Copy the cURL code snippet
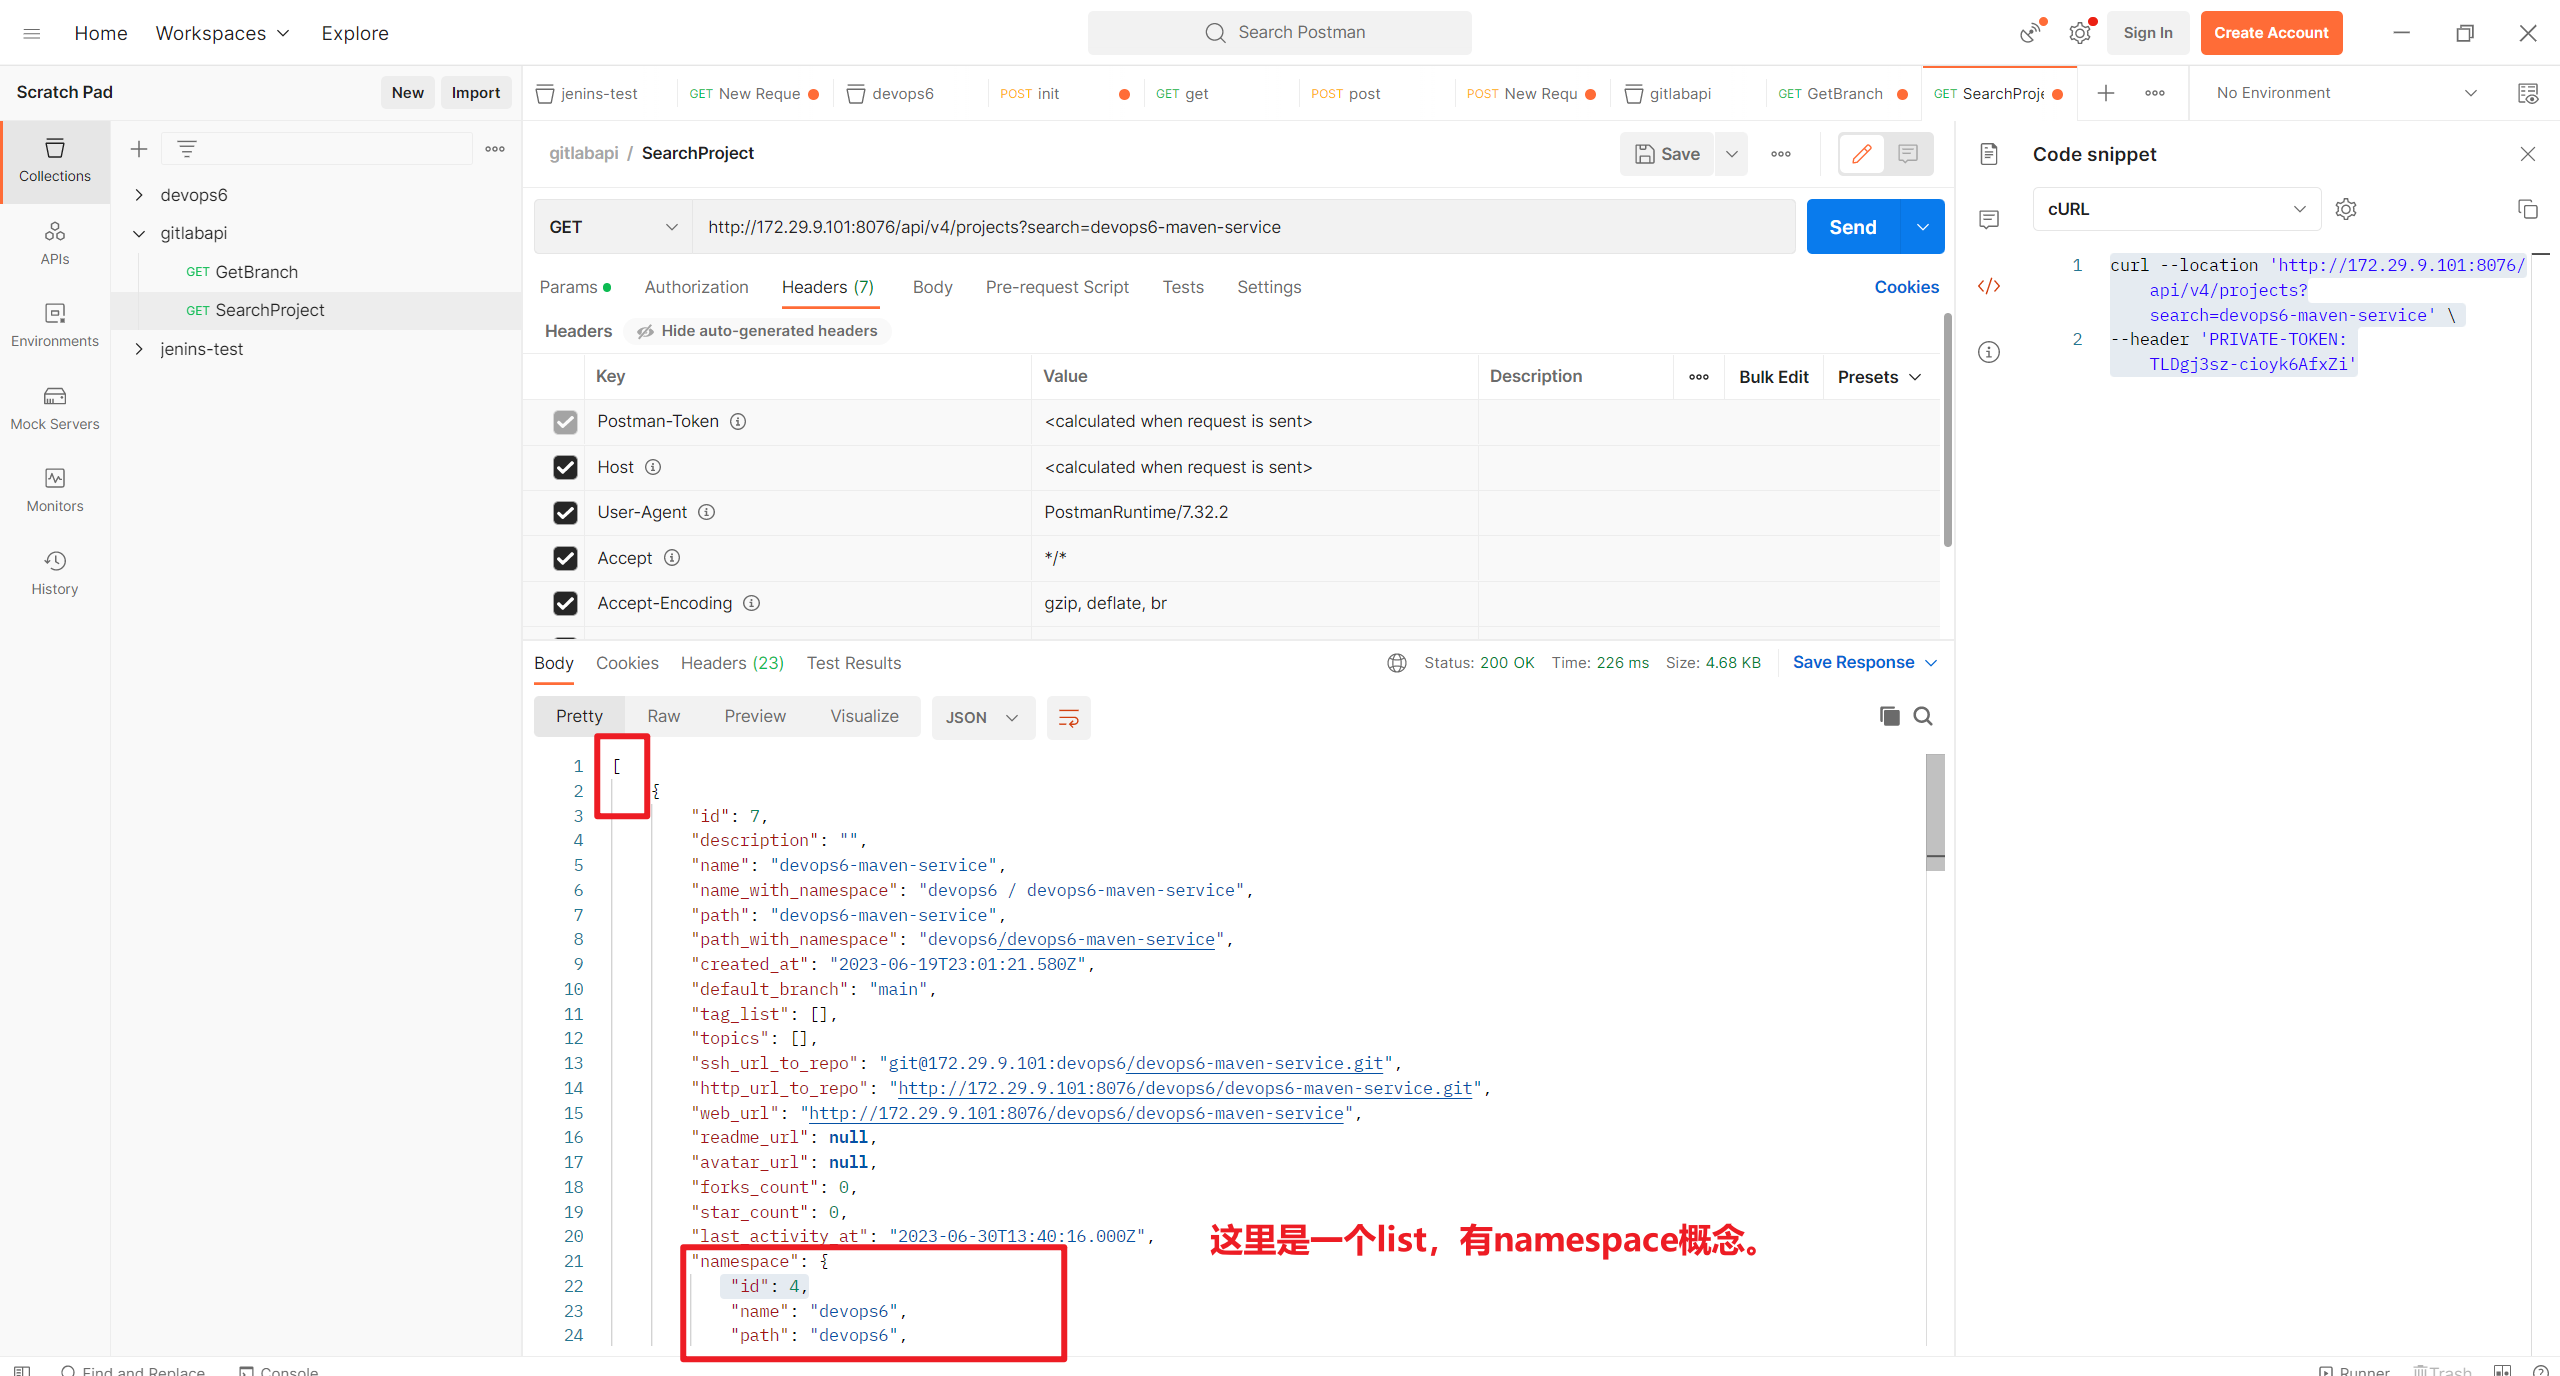 coord(2528,209)
